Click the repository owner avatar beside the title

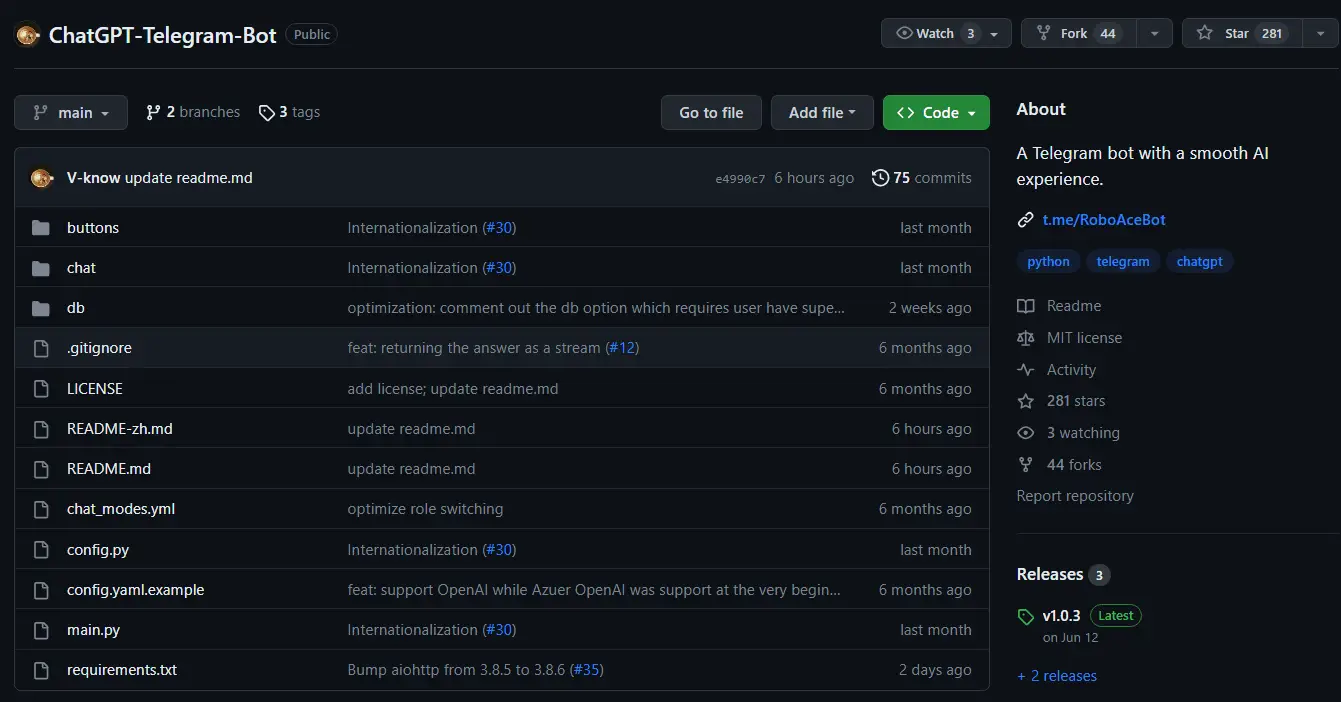point(27,35)
